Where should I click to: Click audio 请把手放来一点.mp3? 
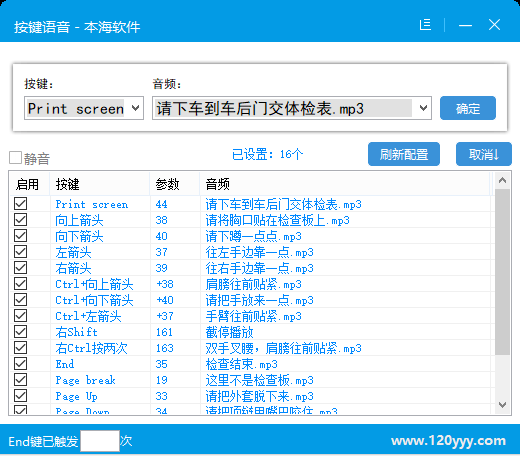(259, 300)
